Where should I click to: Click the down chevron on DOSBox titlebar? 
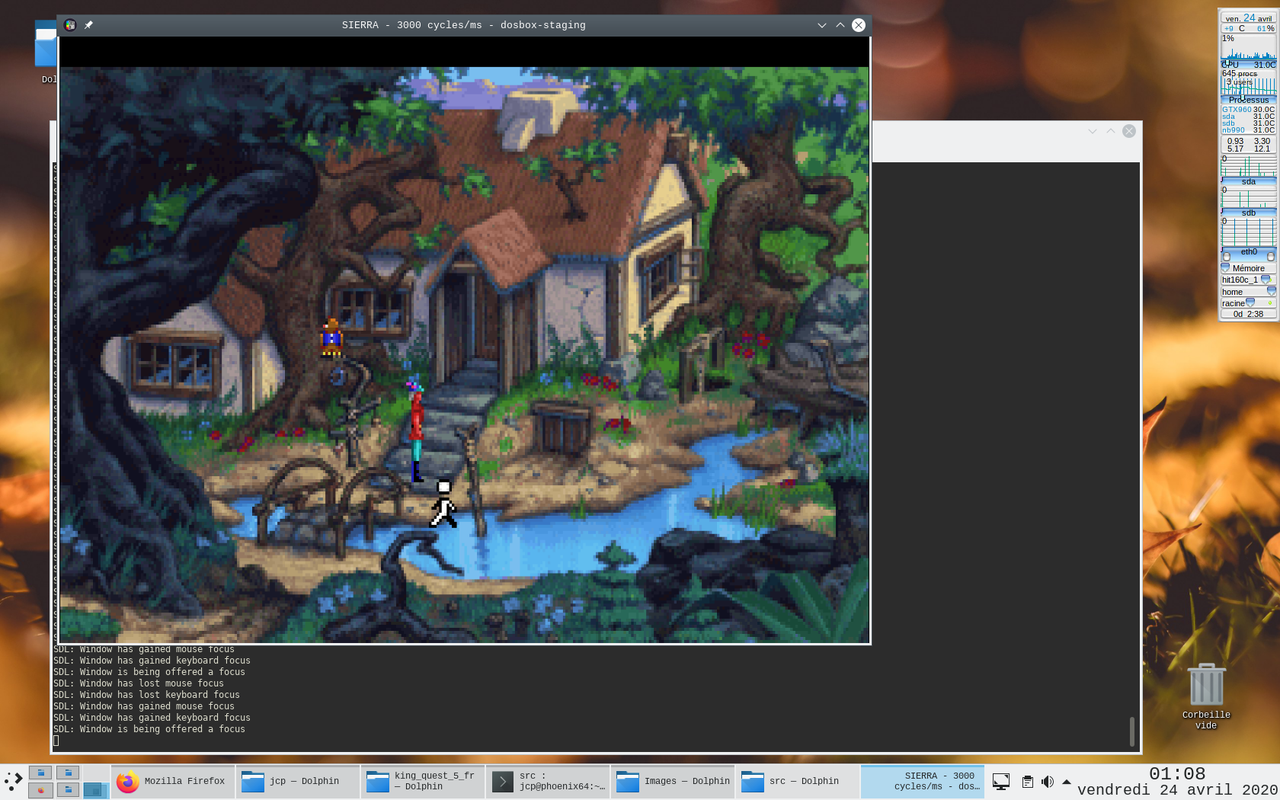coord(822,25)
